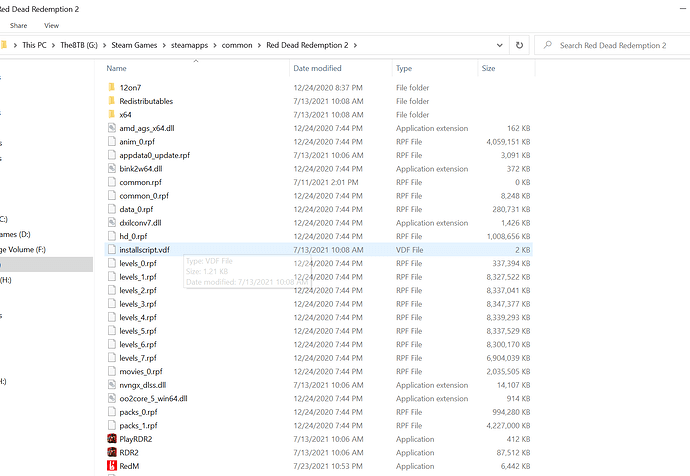Expand the chevron after This PC
Image resolution: width=690 pixels, height=476 pixels.
coord(53,45)
